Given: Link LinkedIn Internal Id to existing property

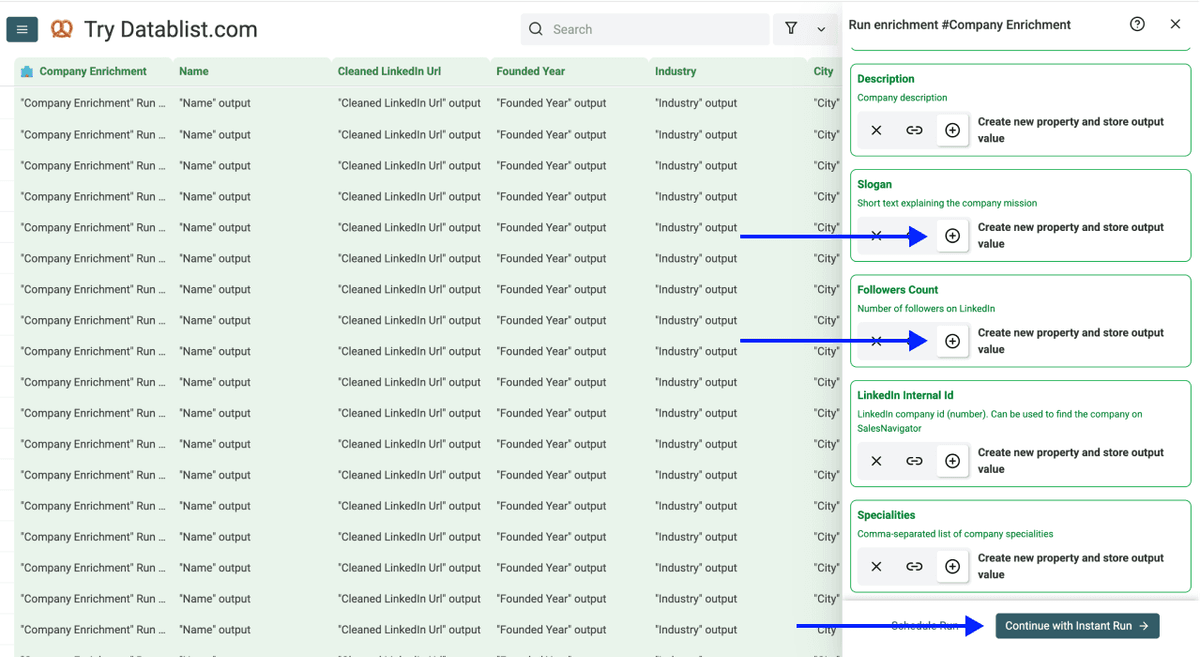Looking at the screenshot, I should tap(914, 461).
